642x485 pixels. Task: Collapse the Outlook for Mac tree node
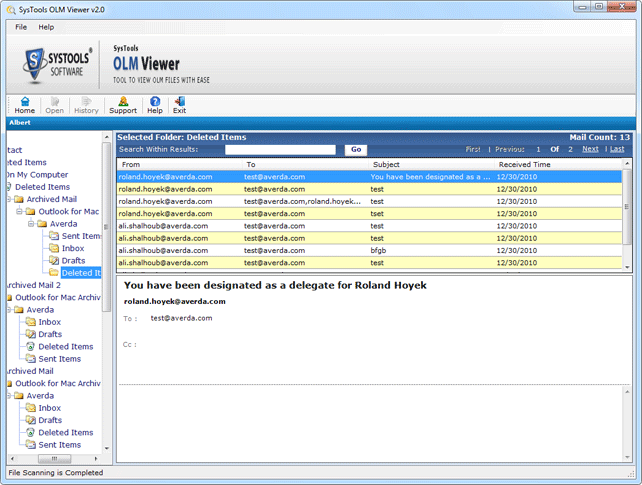click(x=19, y=212)
